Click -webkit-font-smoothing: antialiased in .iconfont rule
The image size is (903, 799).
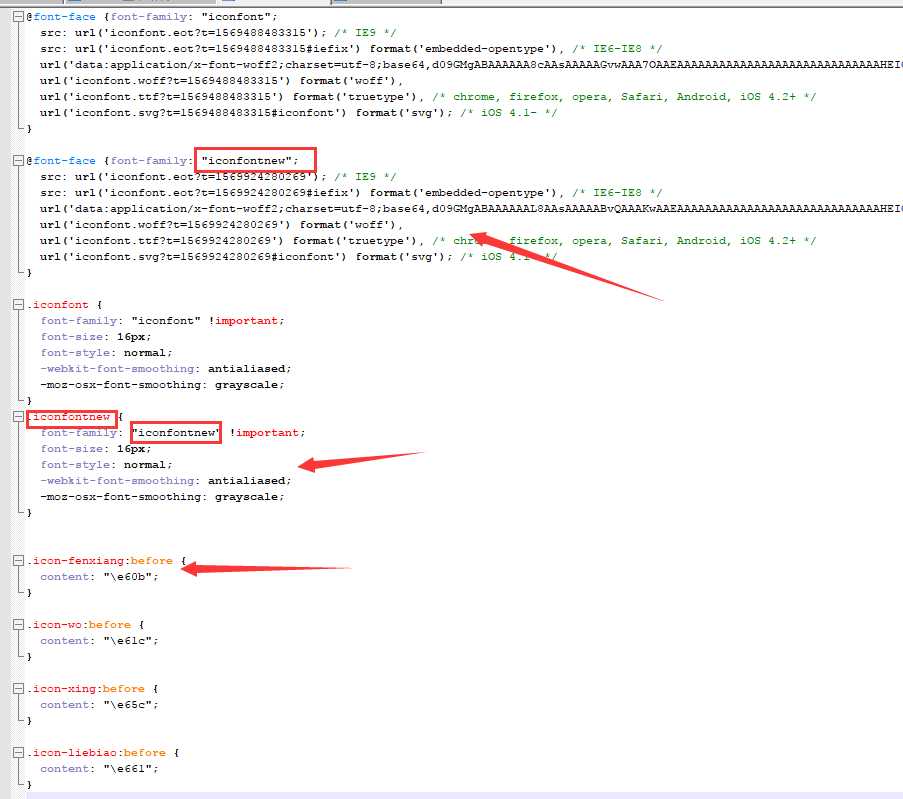click(166, 369)
